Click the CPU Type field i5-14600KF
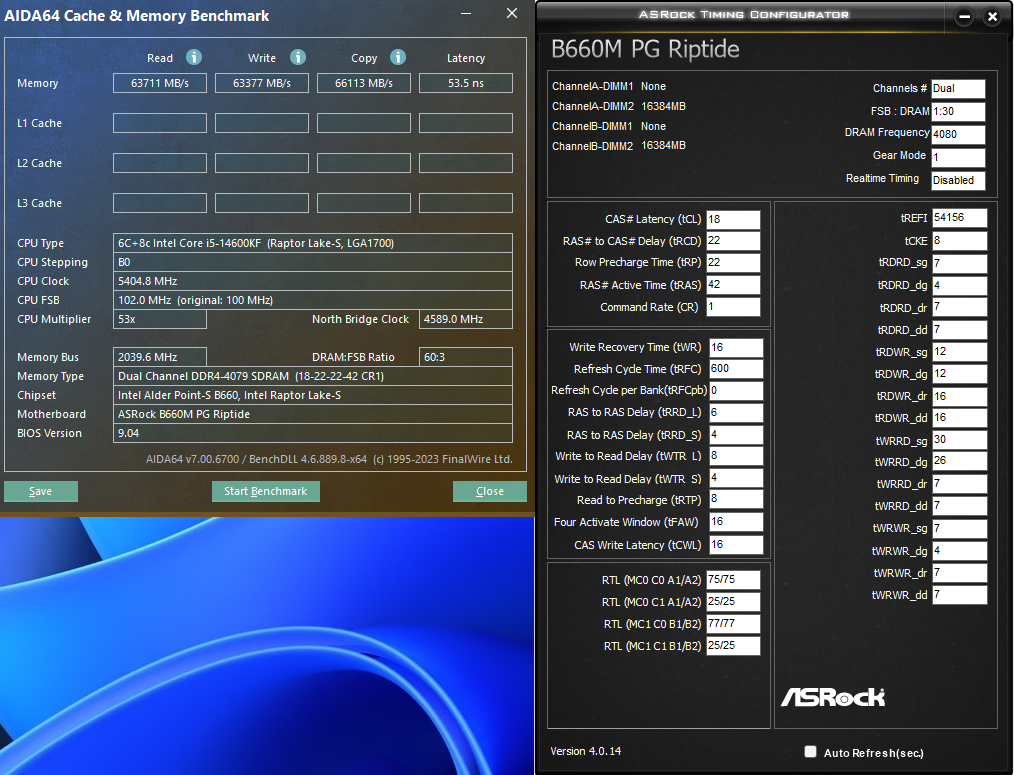Image resolution: width=1014 pixels, height=775 pixels. click(312, 243)
